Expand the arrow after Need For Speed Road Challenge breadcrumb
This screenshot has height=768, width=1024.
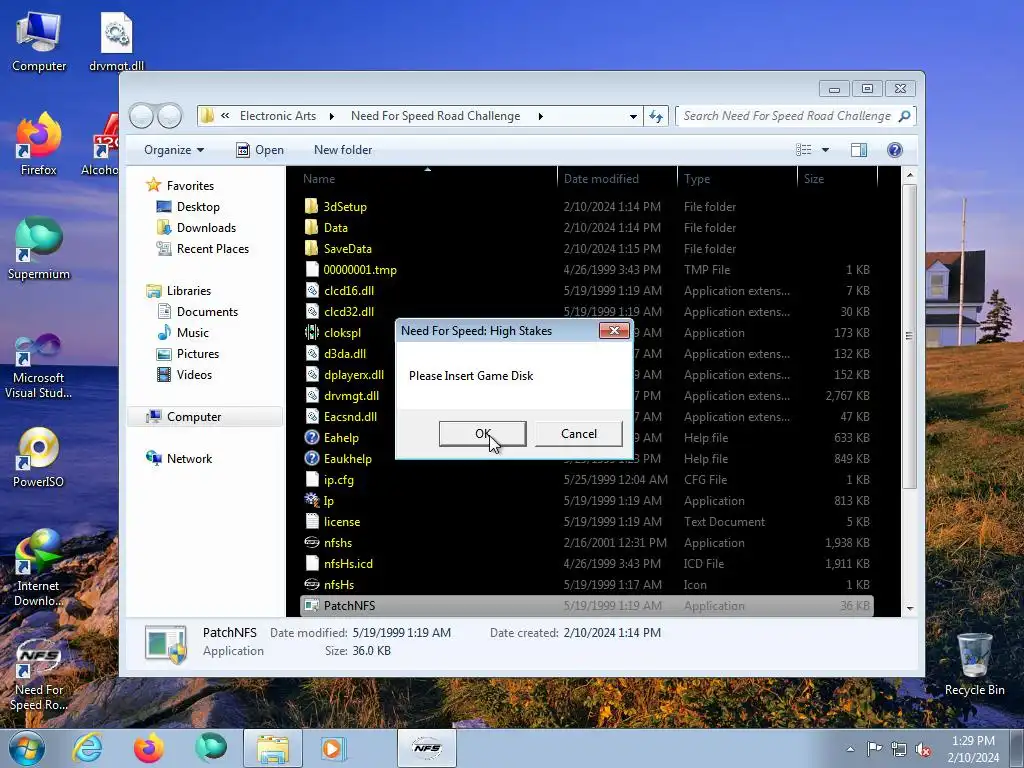540,116
